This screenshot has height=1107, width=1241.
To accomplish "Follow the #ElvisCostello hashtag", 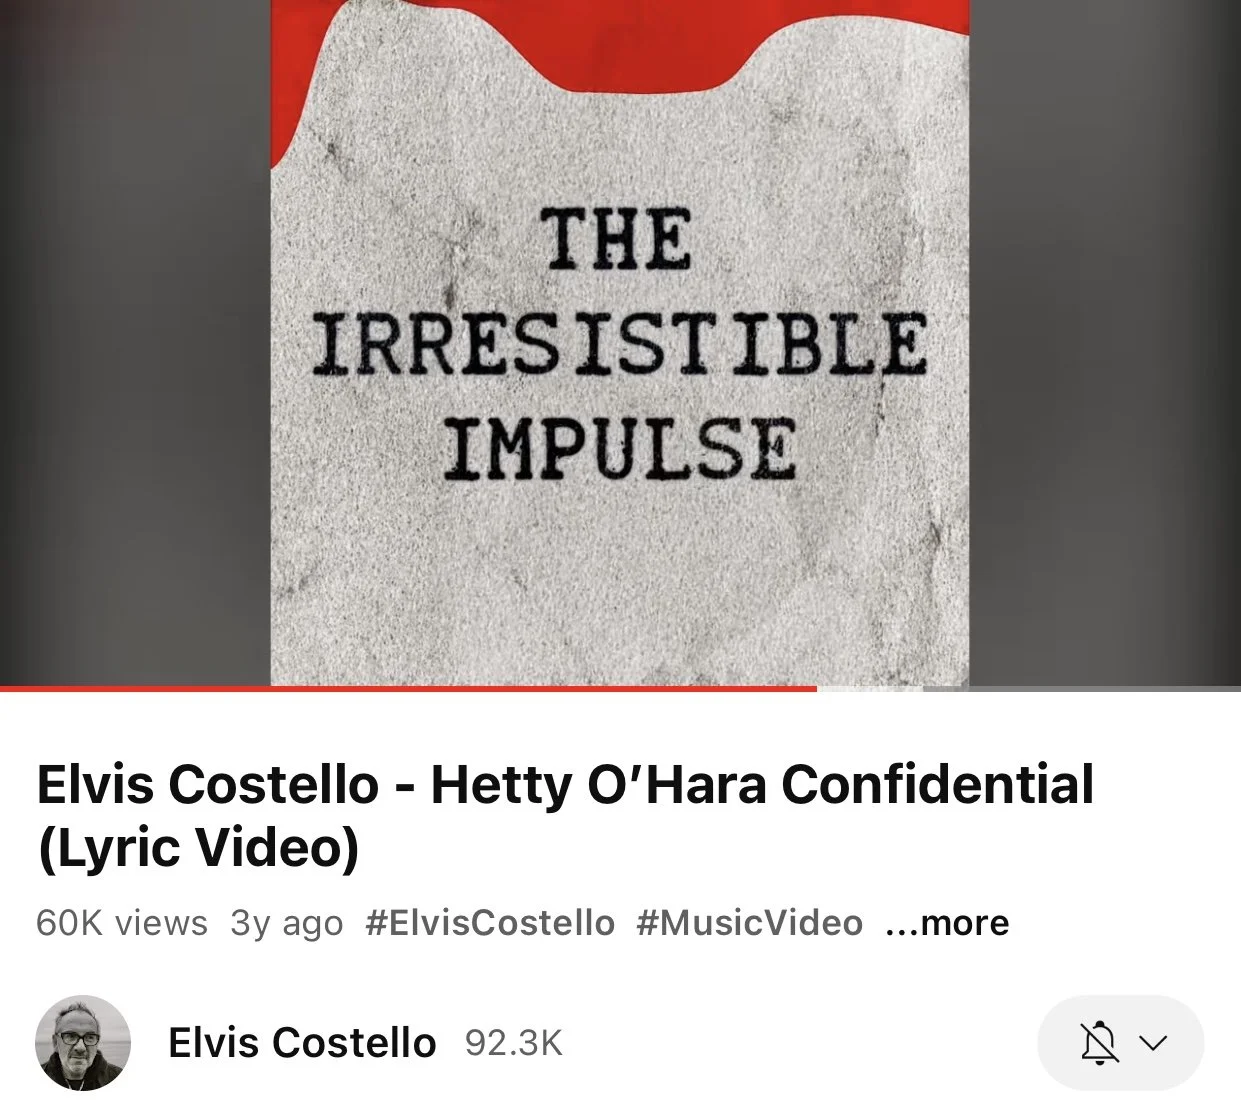I will point(490,922).
